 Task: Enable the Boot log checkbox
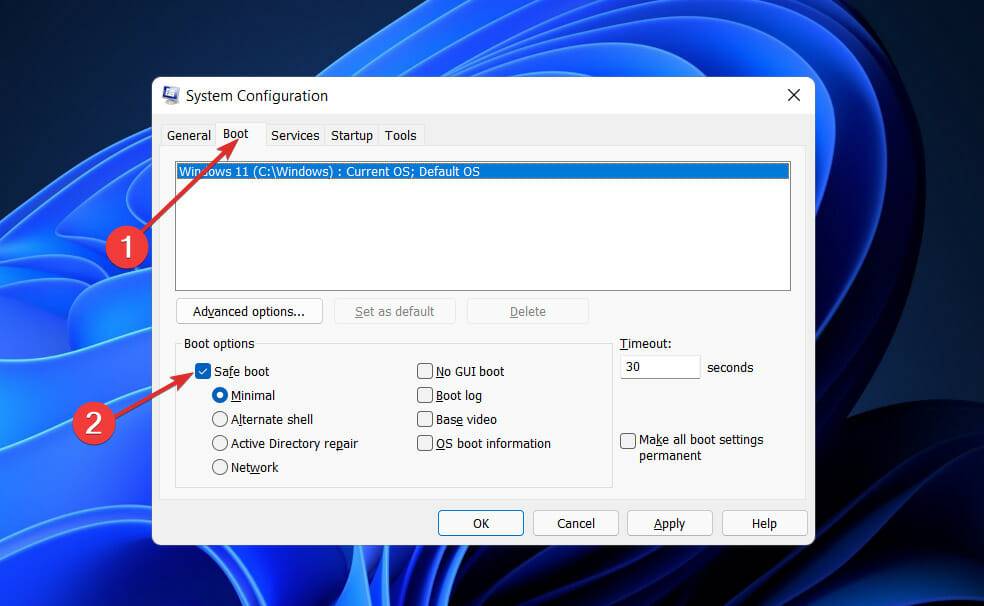425,395
